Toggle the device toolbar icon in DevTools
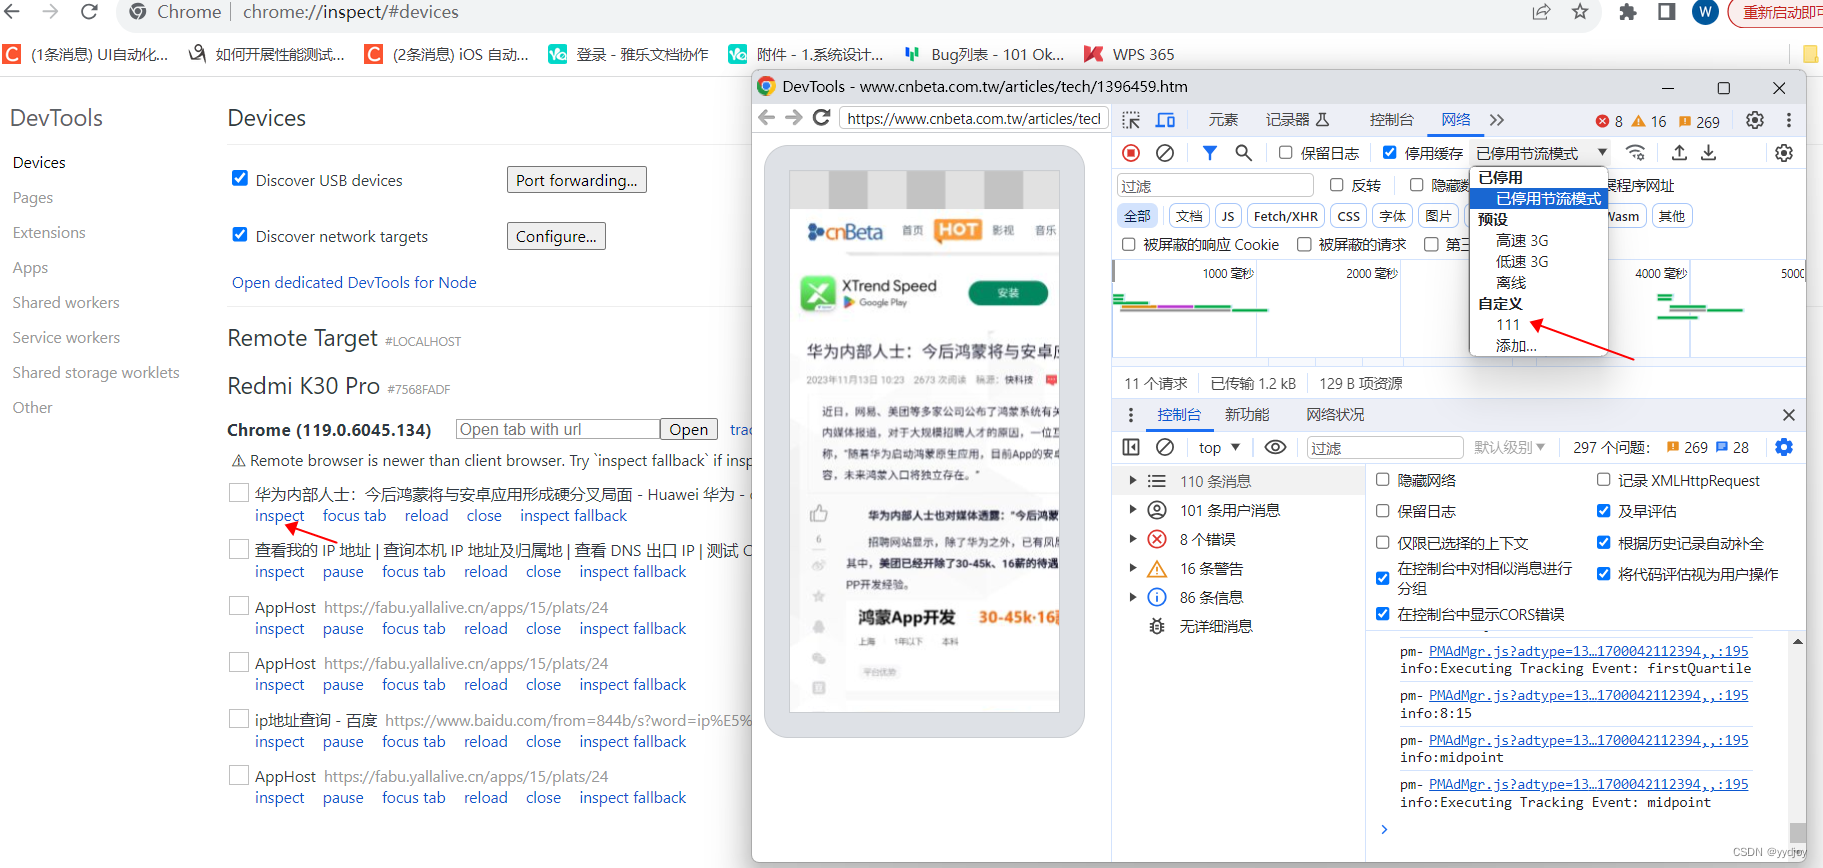Viewport: 1823px width, 868px height. (x=1166, y=120)
